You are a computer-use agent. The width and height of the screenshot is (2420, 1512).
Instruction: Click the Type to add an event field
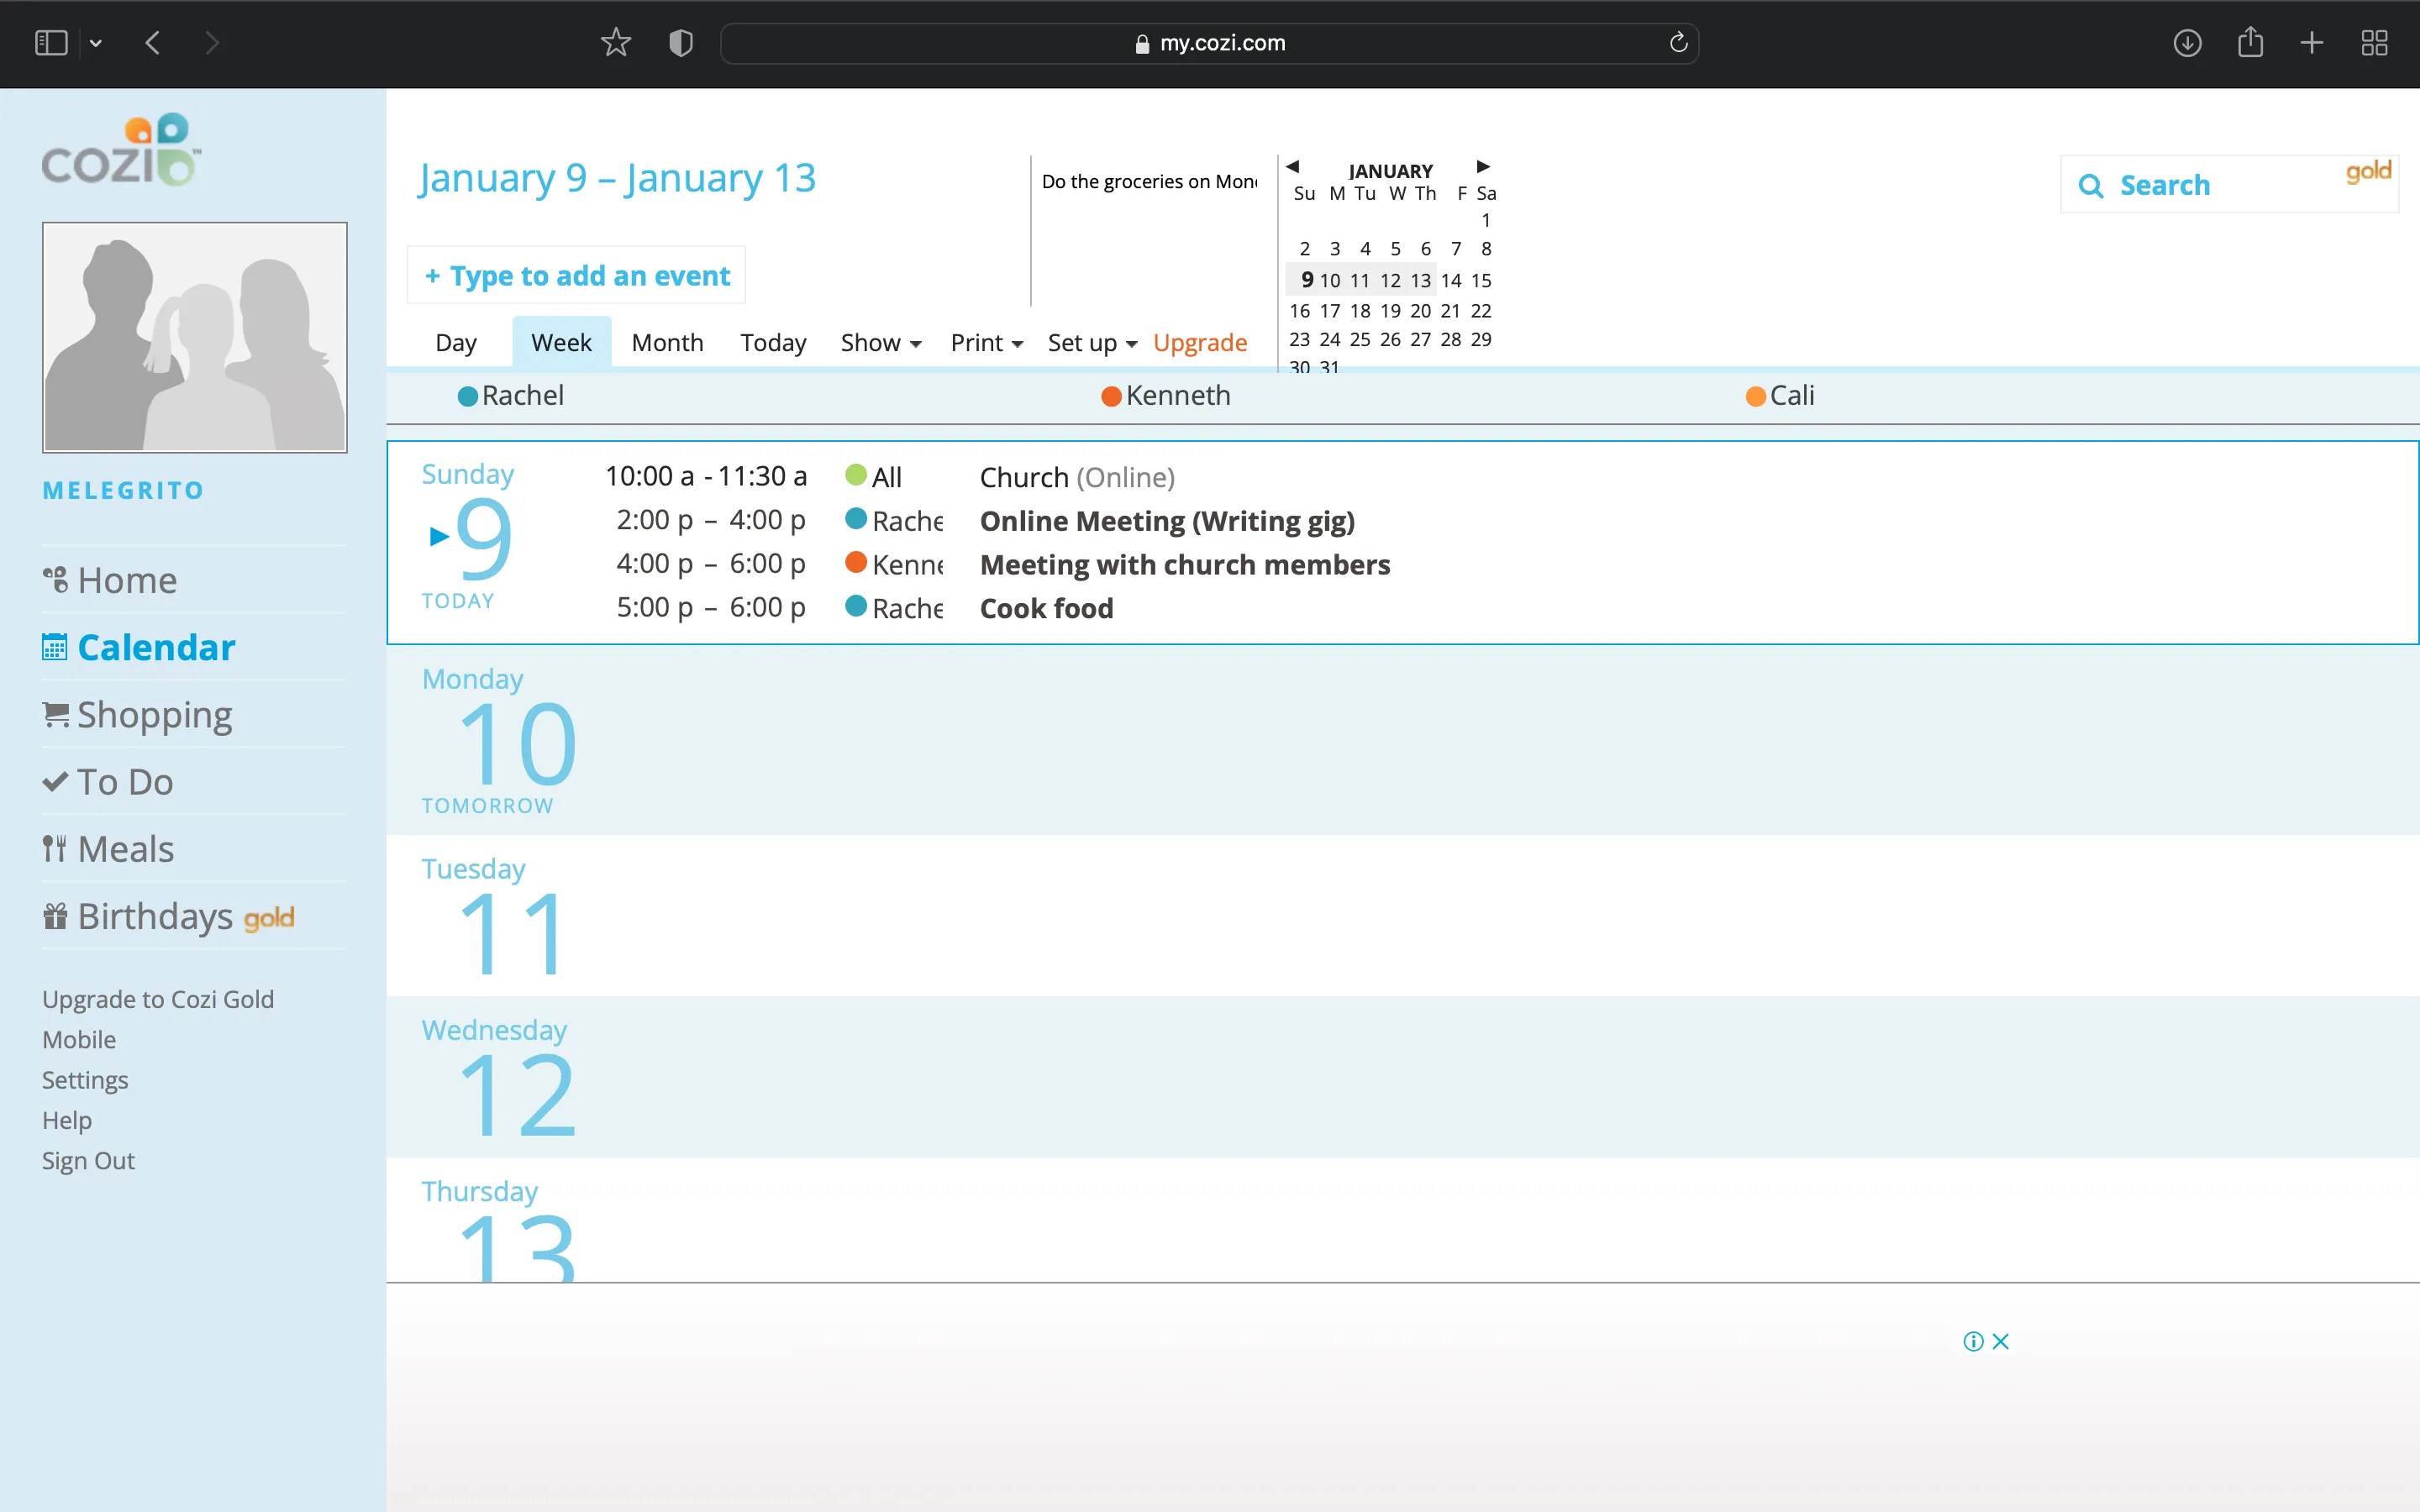[576, 274]
